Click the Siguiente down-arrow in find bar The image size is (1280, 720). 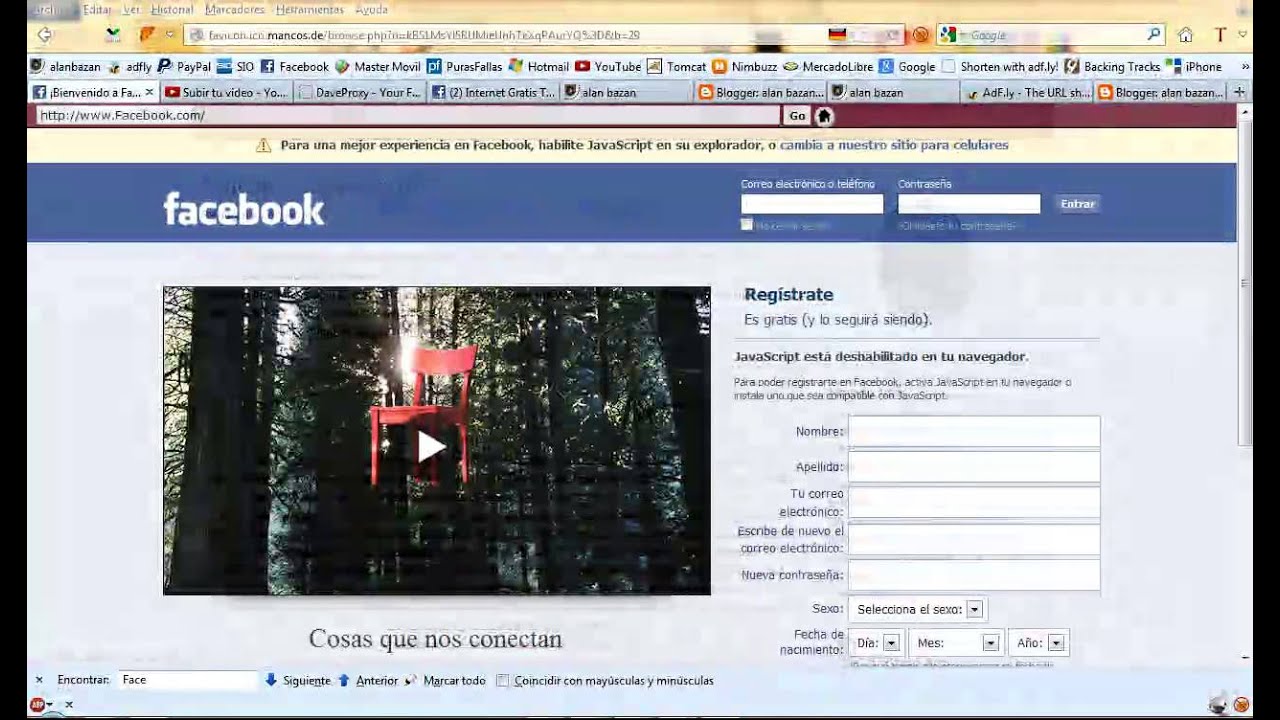point(271,680)
